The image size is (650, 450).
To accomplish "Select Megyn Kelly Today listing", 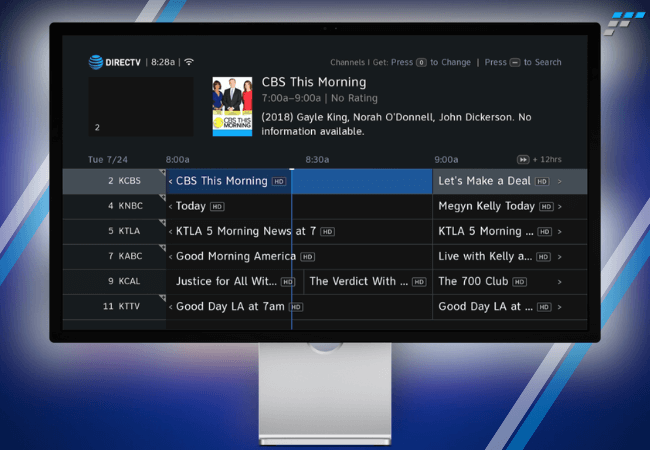I will pos(510,206).
